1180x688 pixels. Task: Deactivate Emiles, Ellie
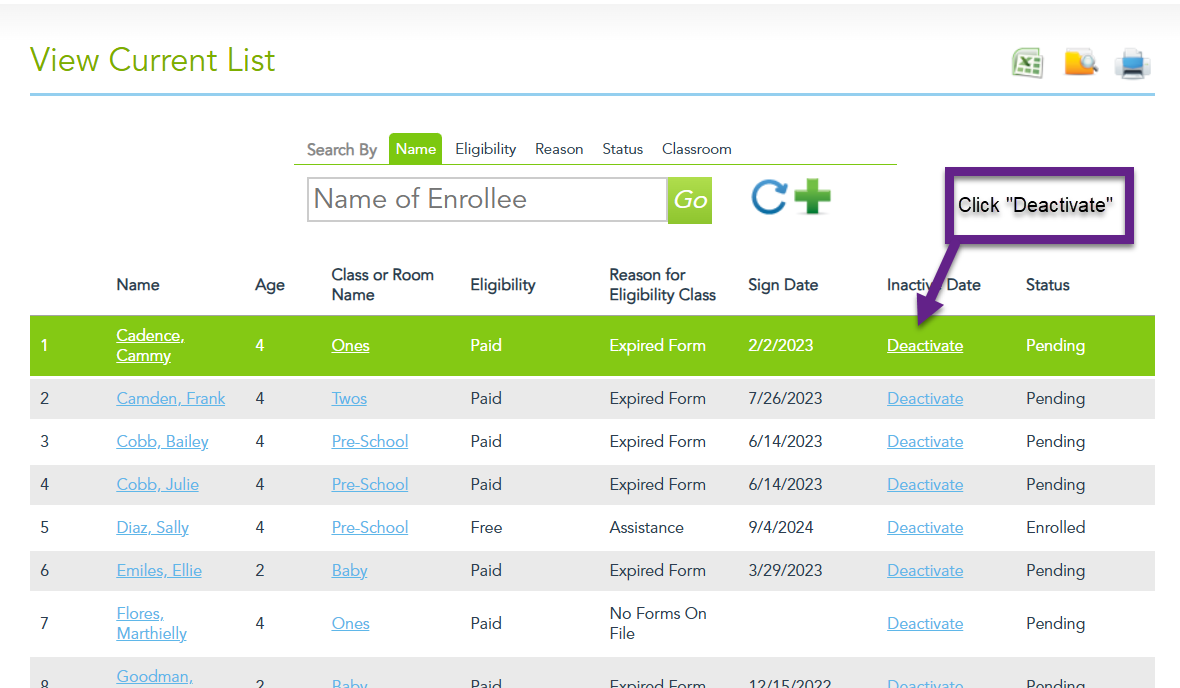925,570
